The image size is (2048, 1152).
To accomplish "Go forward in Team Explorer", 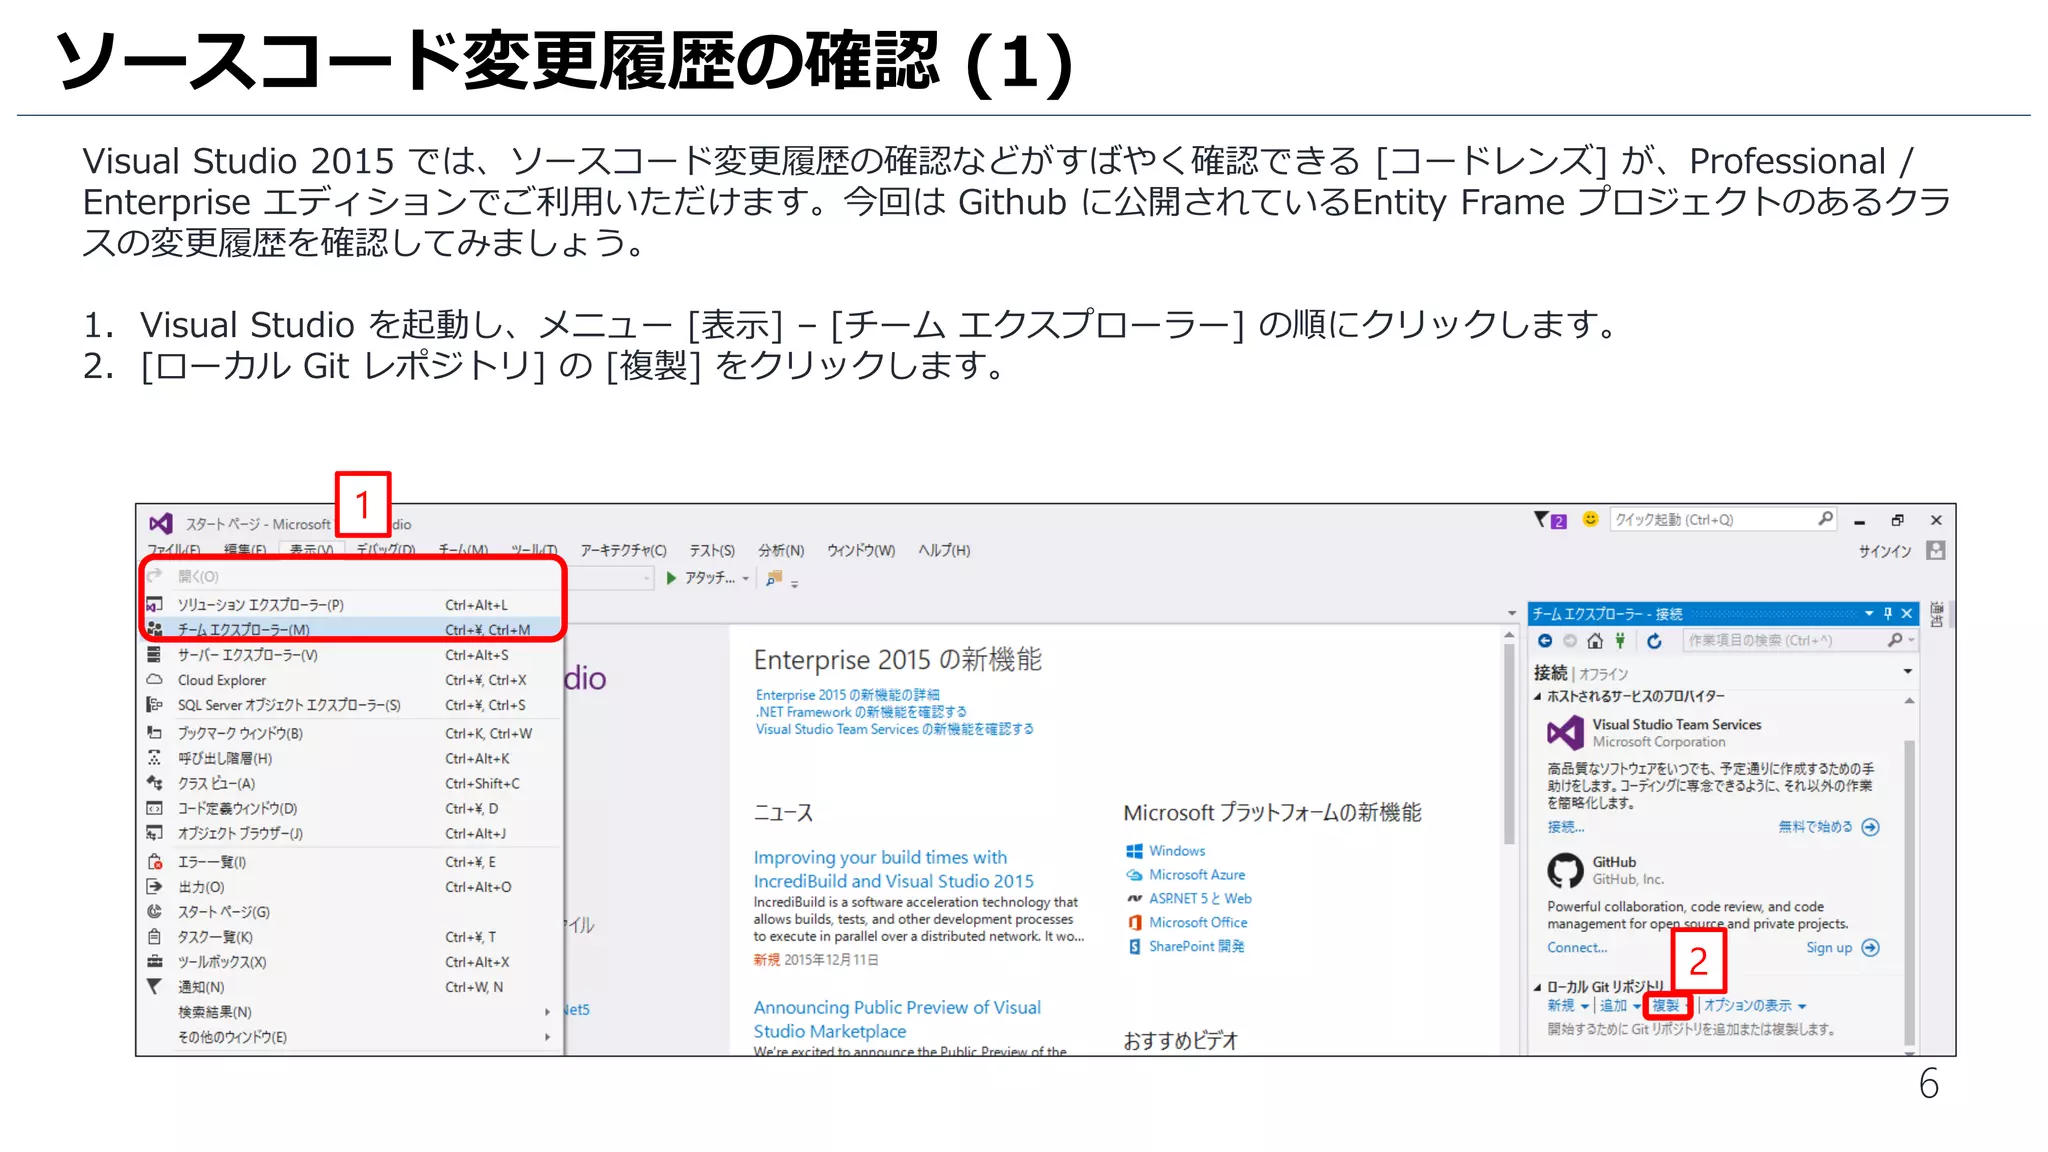I will (1570, 641).
